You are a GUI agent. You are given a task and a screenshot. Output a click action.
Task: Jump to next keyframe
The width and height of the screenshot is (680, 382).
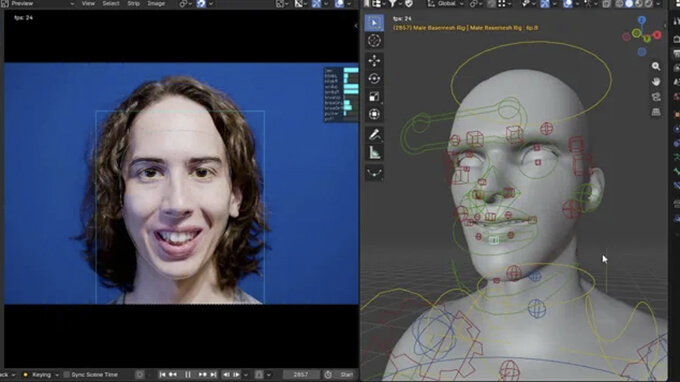[203, 375]
